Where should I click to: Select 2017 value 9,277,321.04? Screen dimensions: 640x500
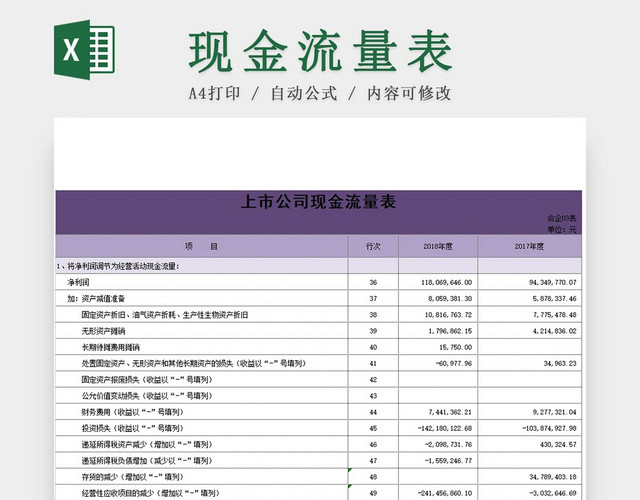[530, 412]
